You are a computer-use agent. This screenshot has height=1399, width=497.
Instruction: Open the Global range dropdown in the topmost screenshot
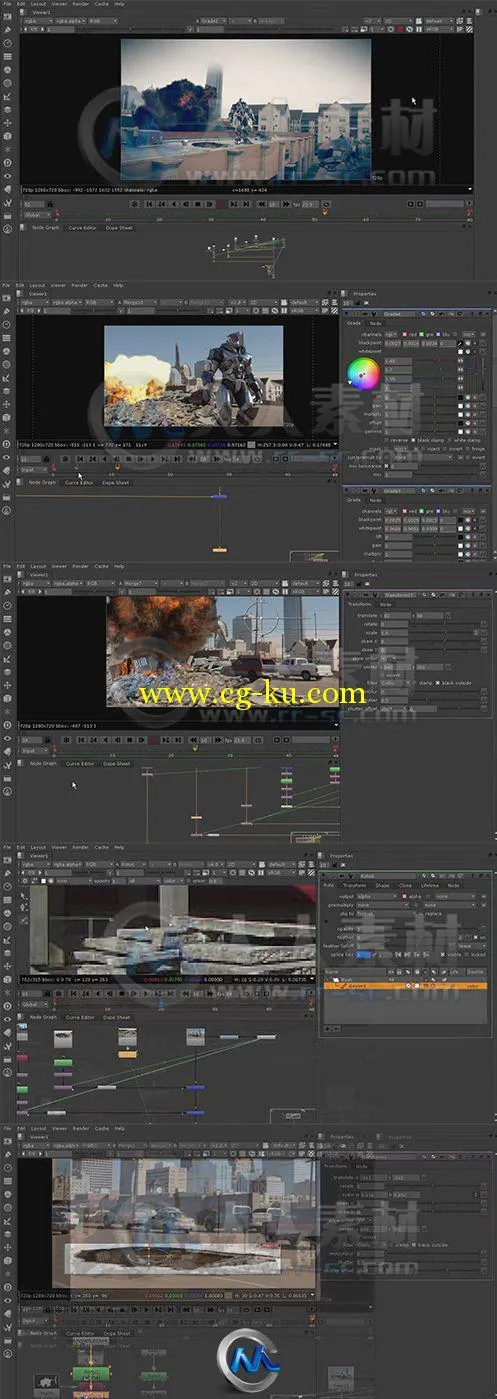point(38,213)
